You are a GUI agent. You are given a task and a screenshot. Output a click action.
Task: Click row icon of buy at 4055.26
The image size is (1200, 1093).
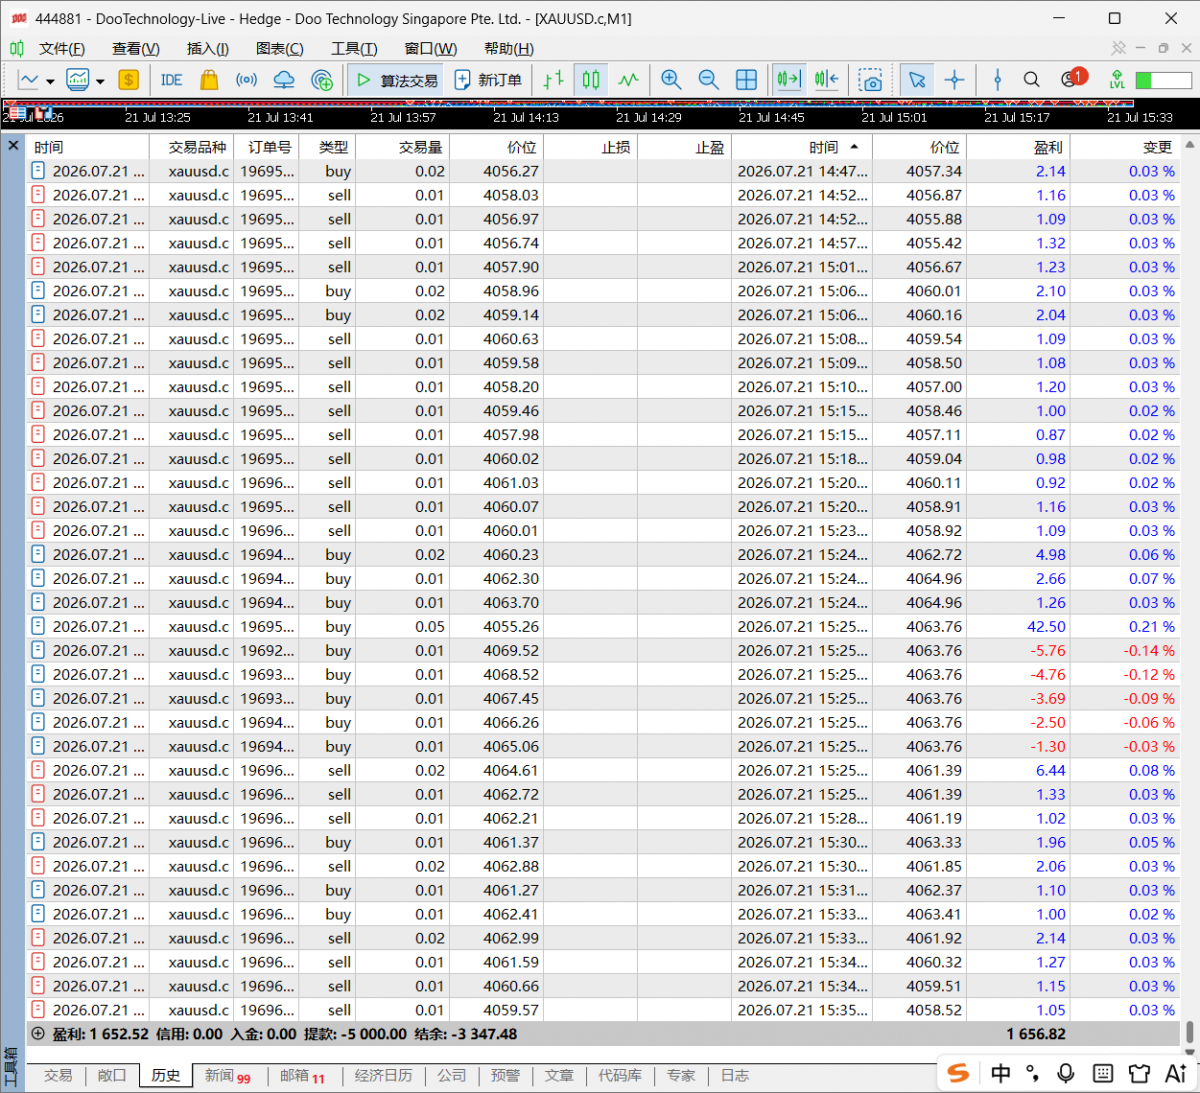[x=38, y=626]
